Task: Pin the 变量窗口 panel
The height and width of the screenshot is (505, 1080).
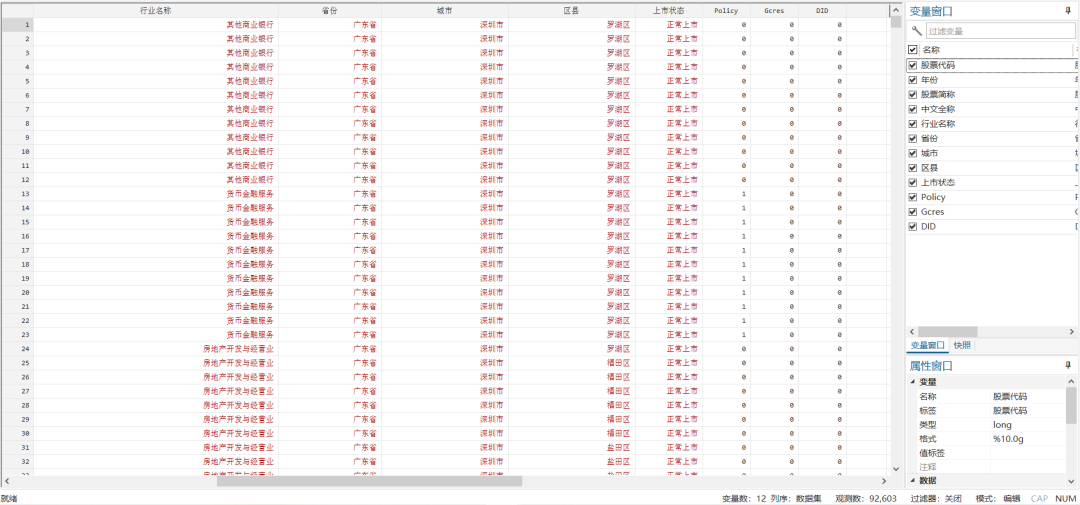Action: pos(1068,10)
